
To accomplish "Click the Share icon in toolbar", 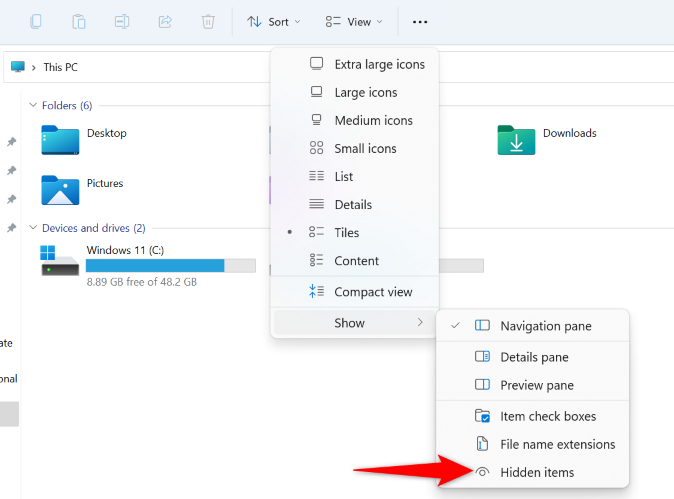I will pos(165,21).
